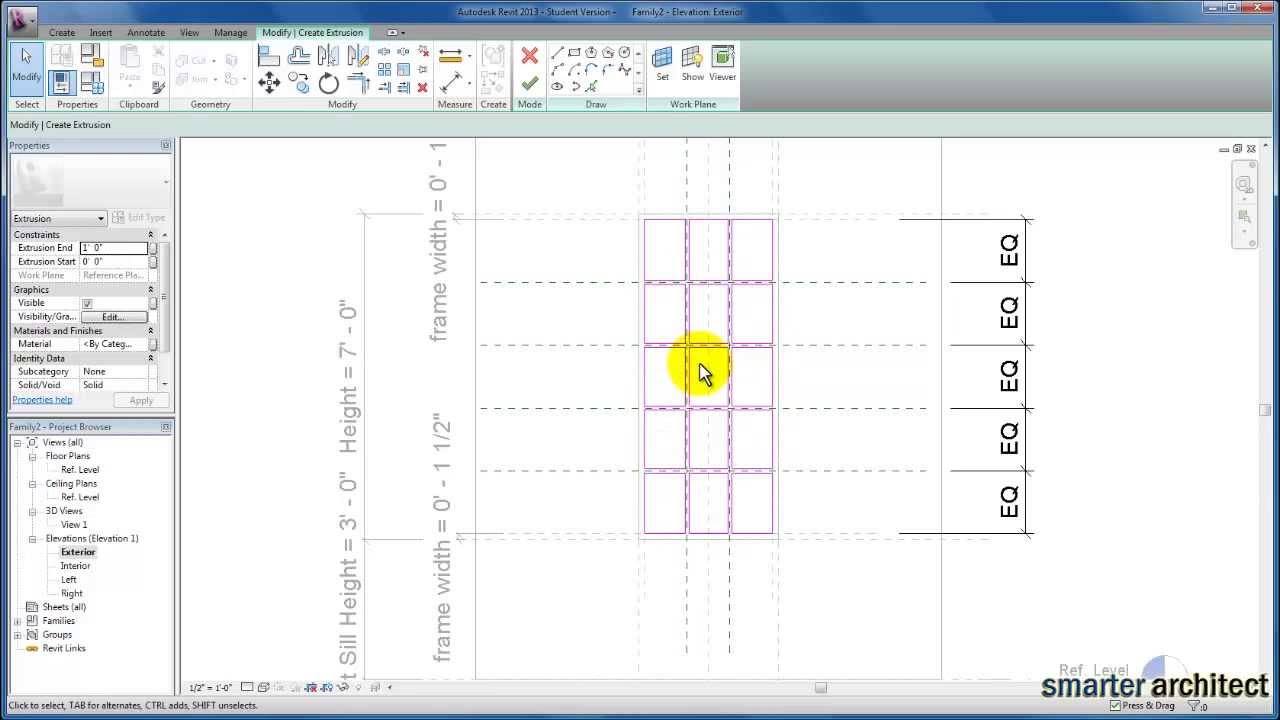
Task: Click the red Cancel Edit Mode X
Action: (x=529, y=56)
